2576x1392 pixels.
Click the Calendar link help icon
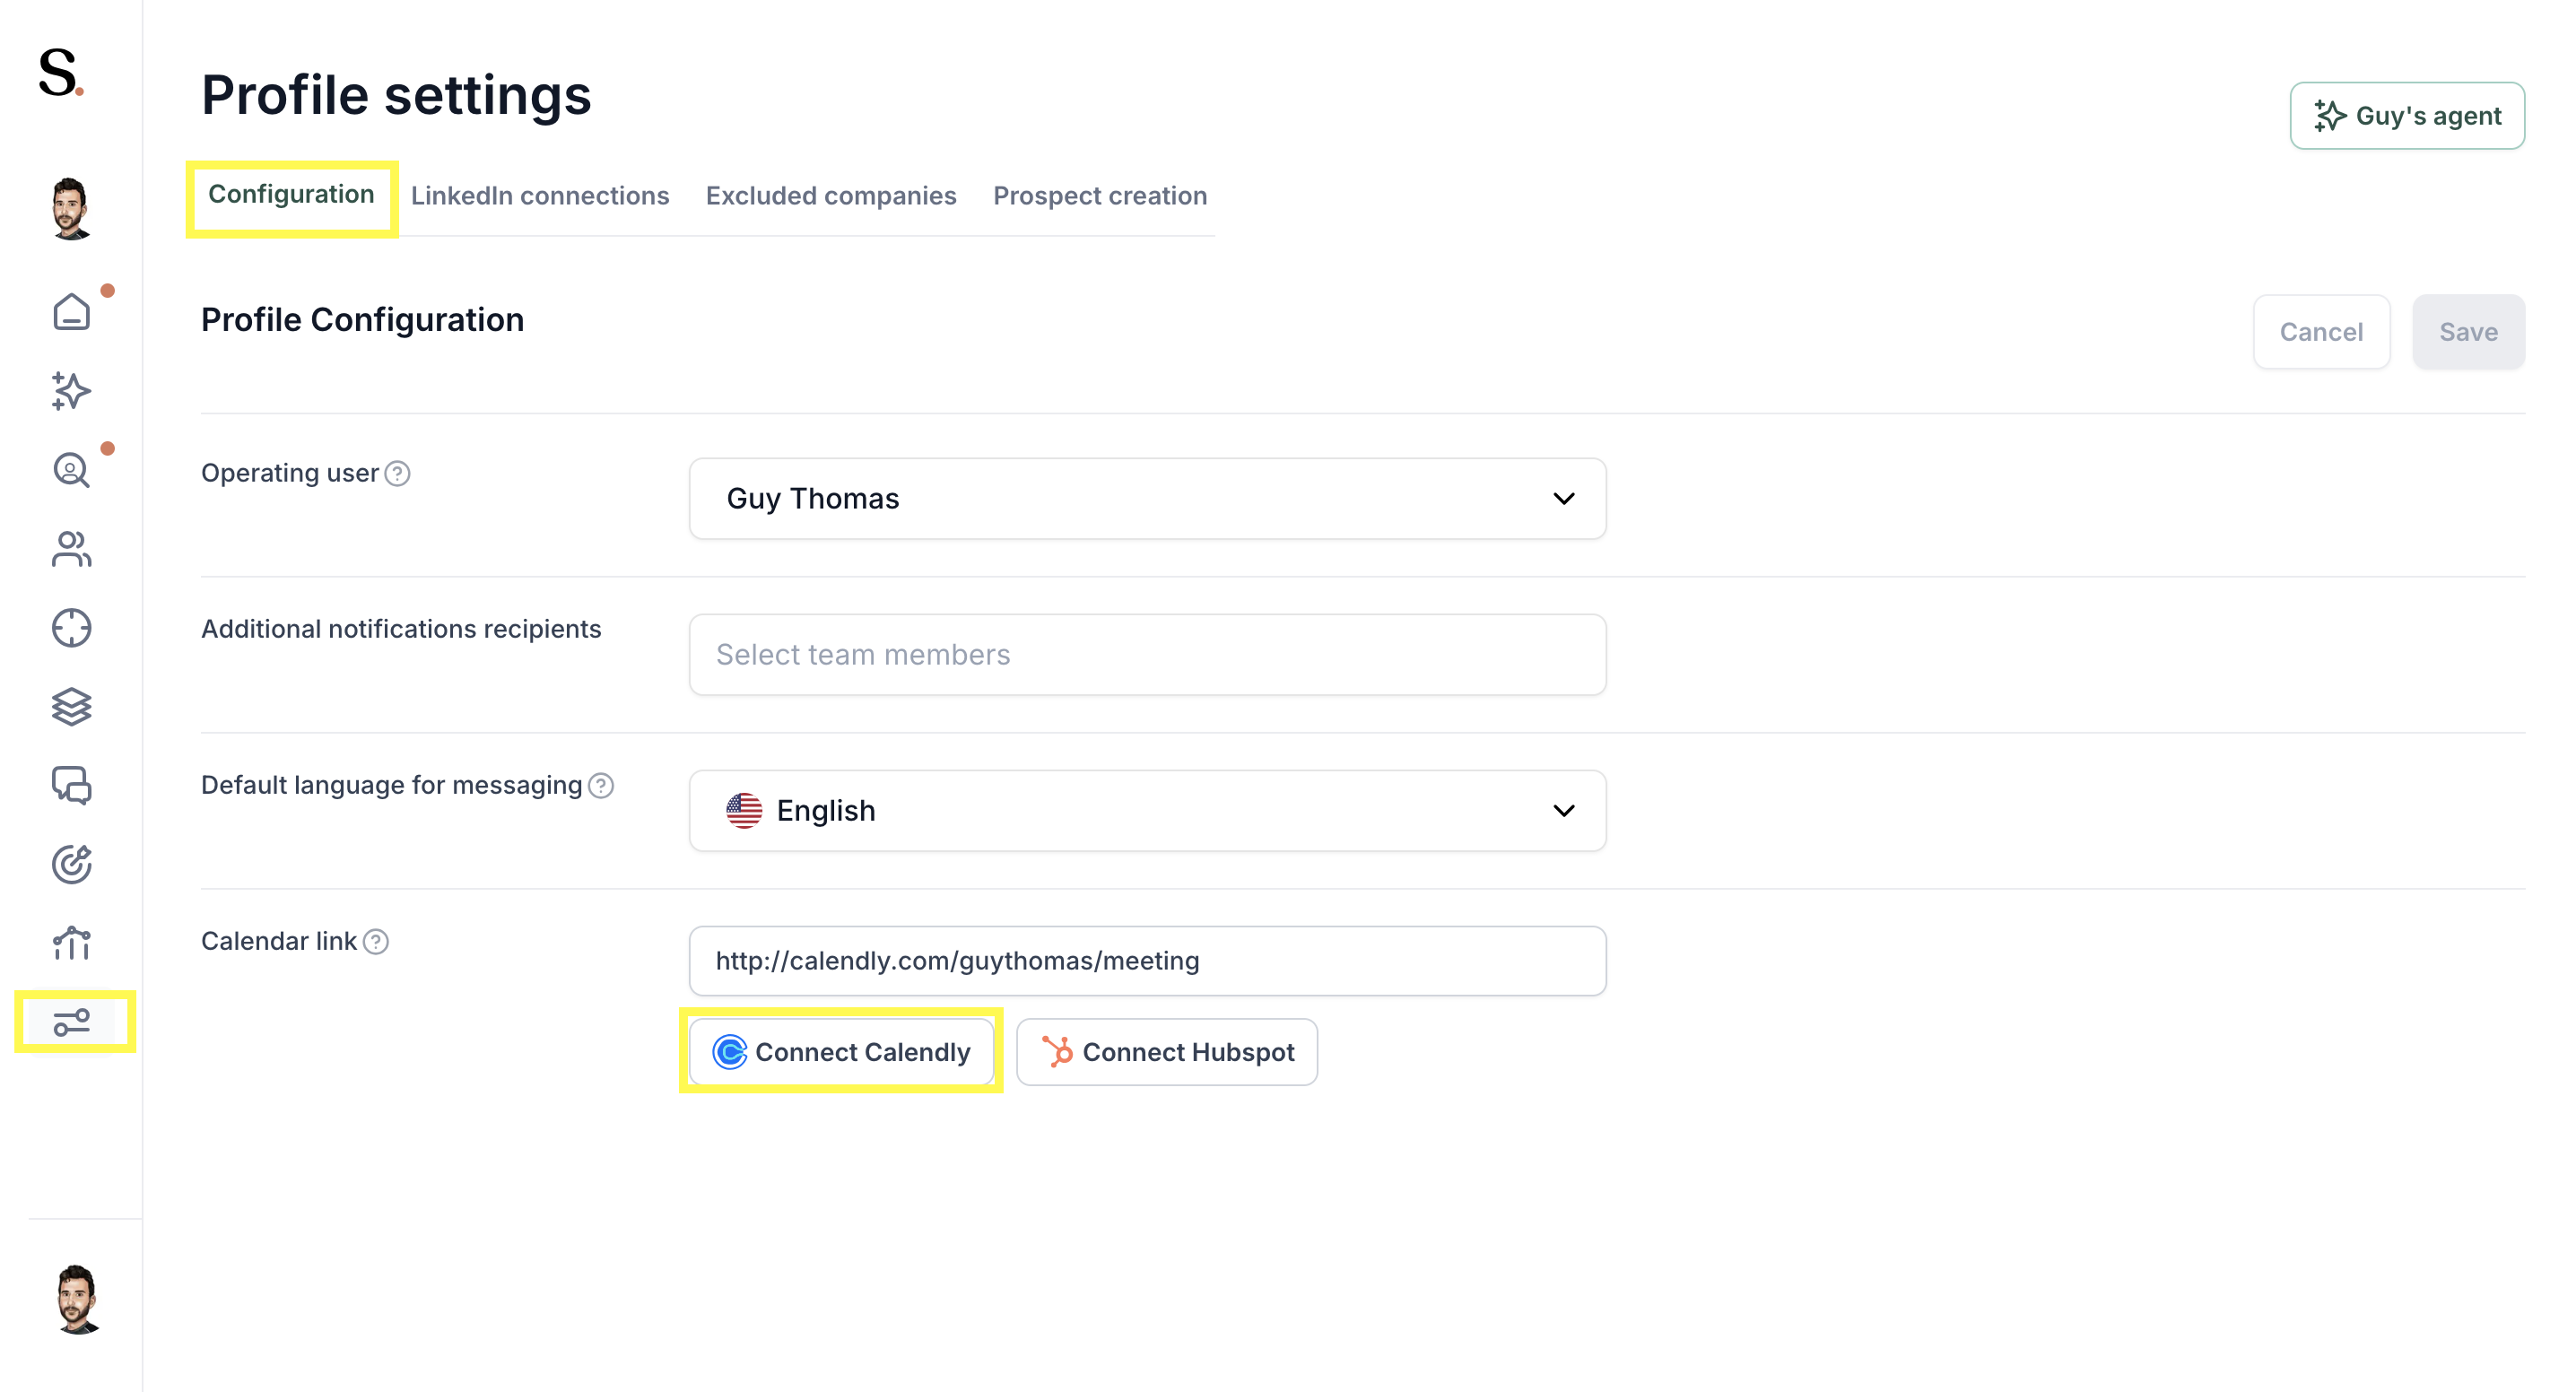375,942
